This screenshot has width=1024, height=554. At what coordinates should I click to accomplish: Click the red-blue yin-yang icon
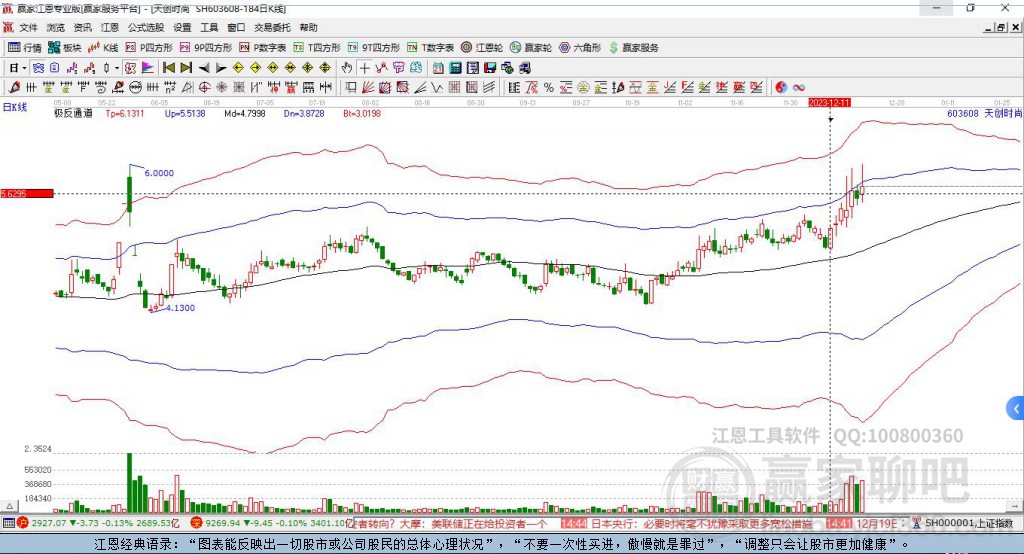782,87
